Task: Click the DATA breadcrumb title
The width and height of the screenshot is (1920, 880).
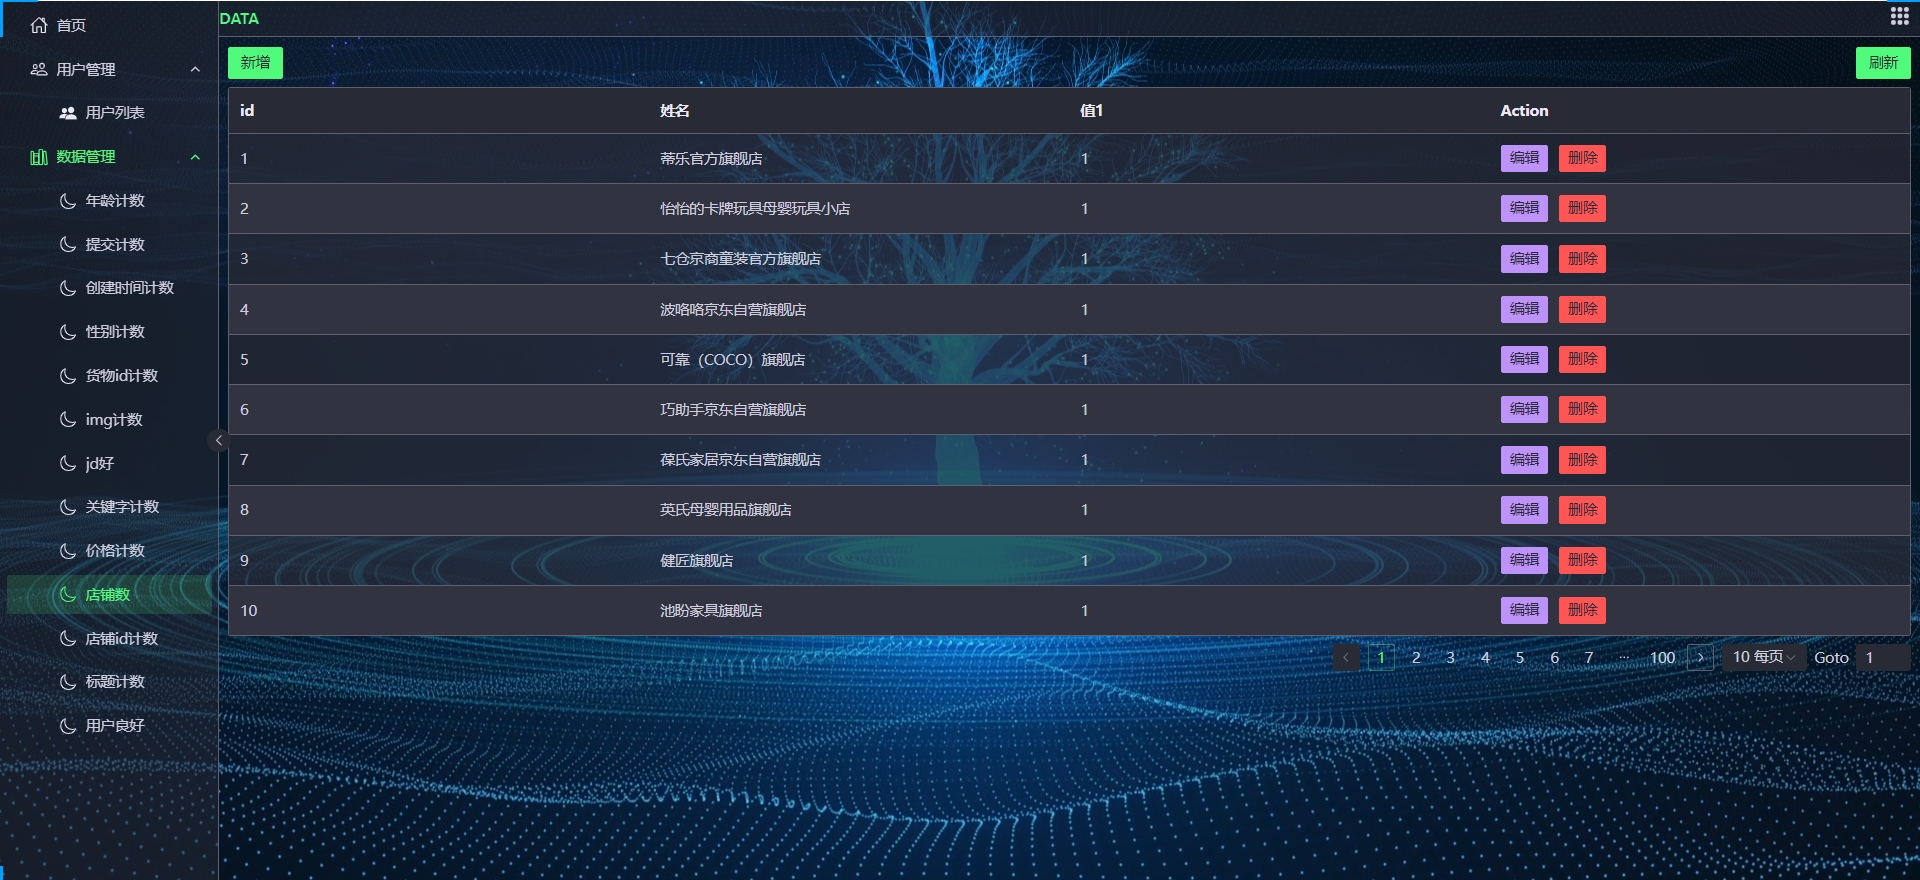Action: tap(239, 19)
